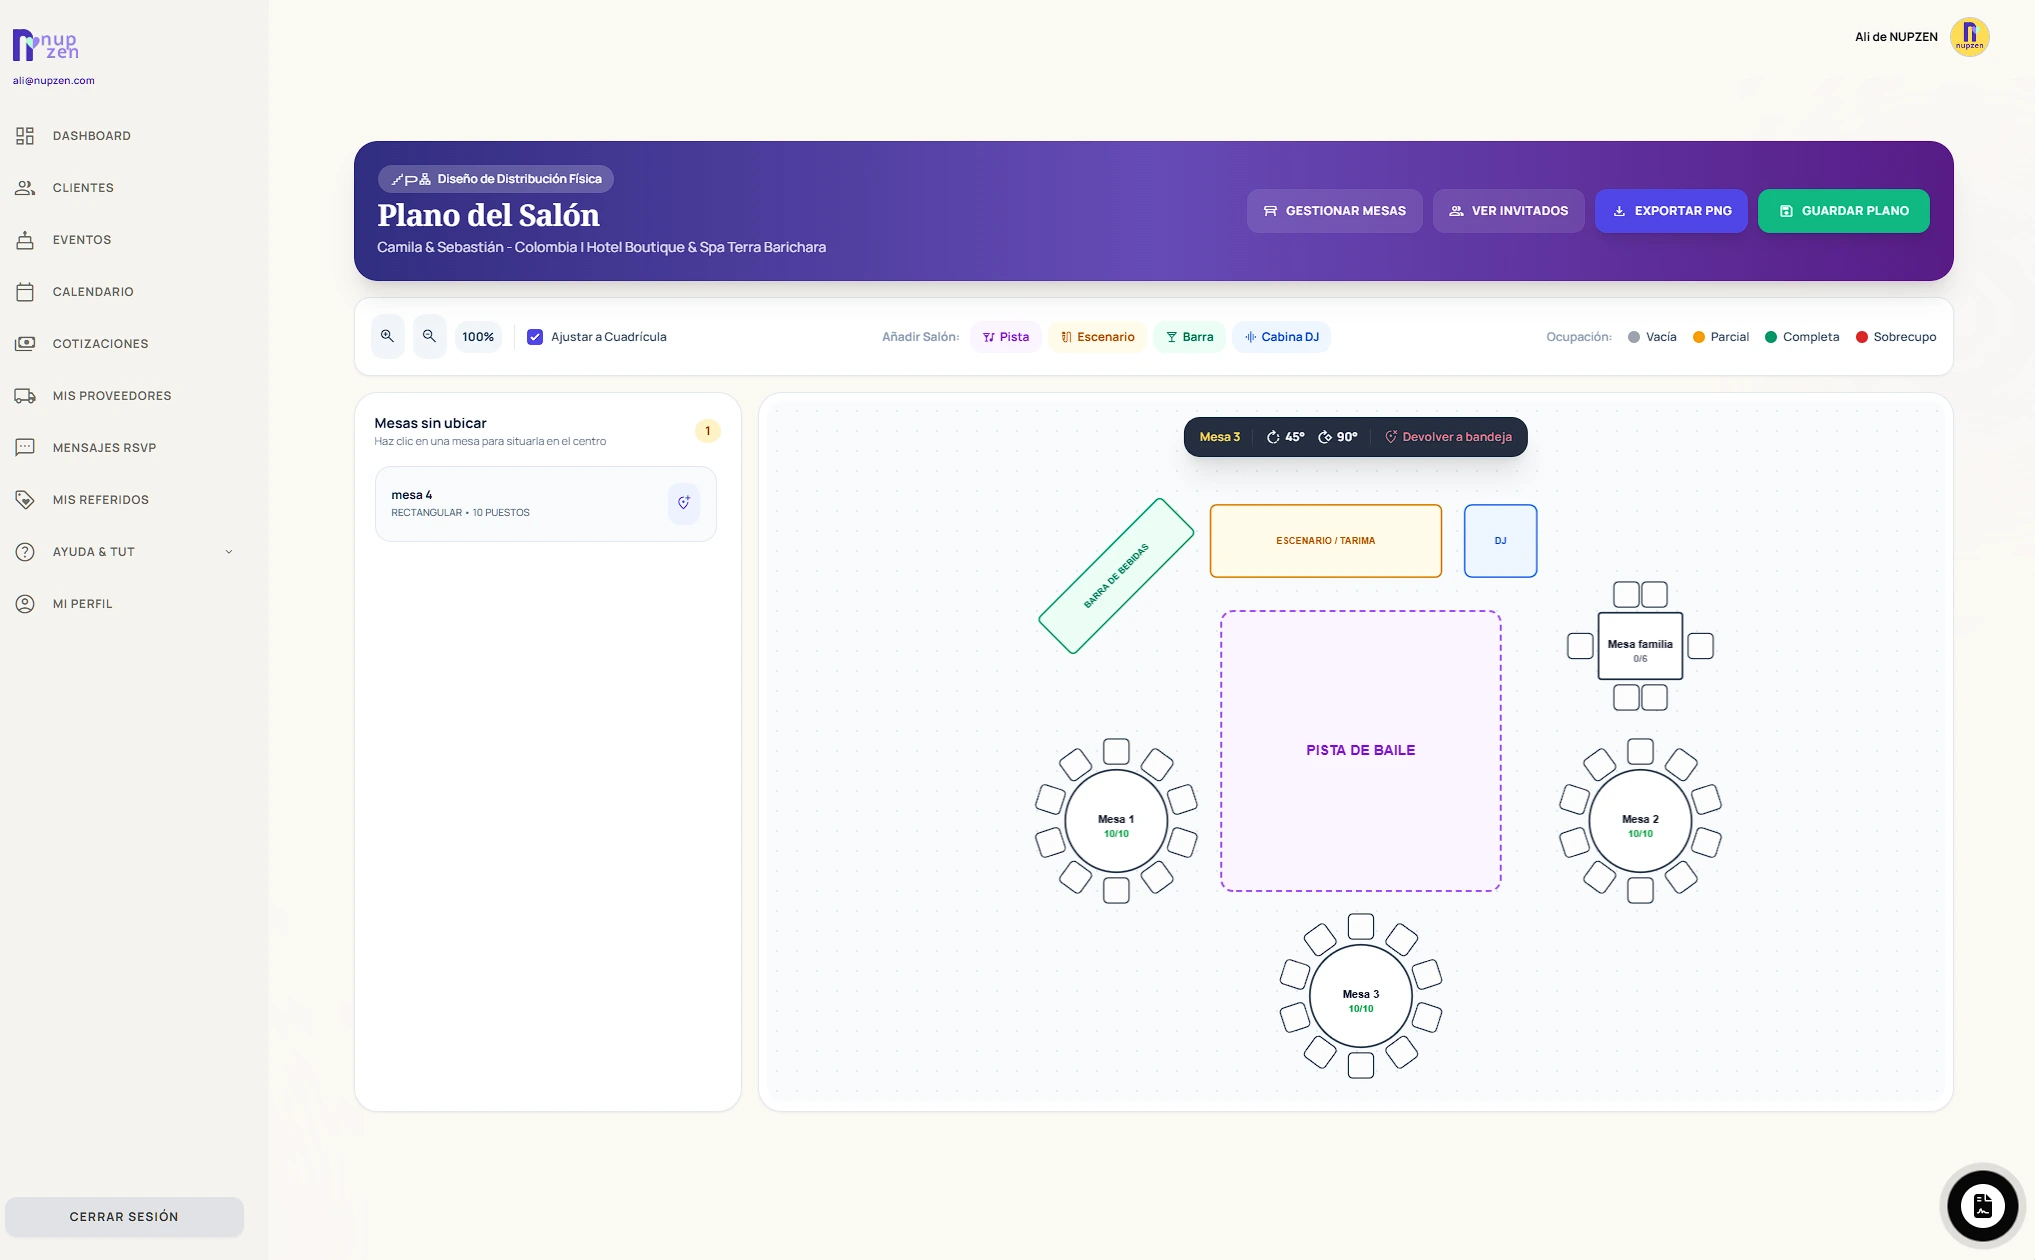Image resolution: width=2035 pixels, height=1260 pixels.
Task: Open the Mi Perfil user icon
Action: point(25,604)
